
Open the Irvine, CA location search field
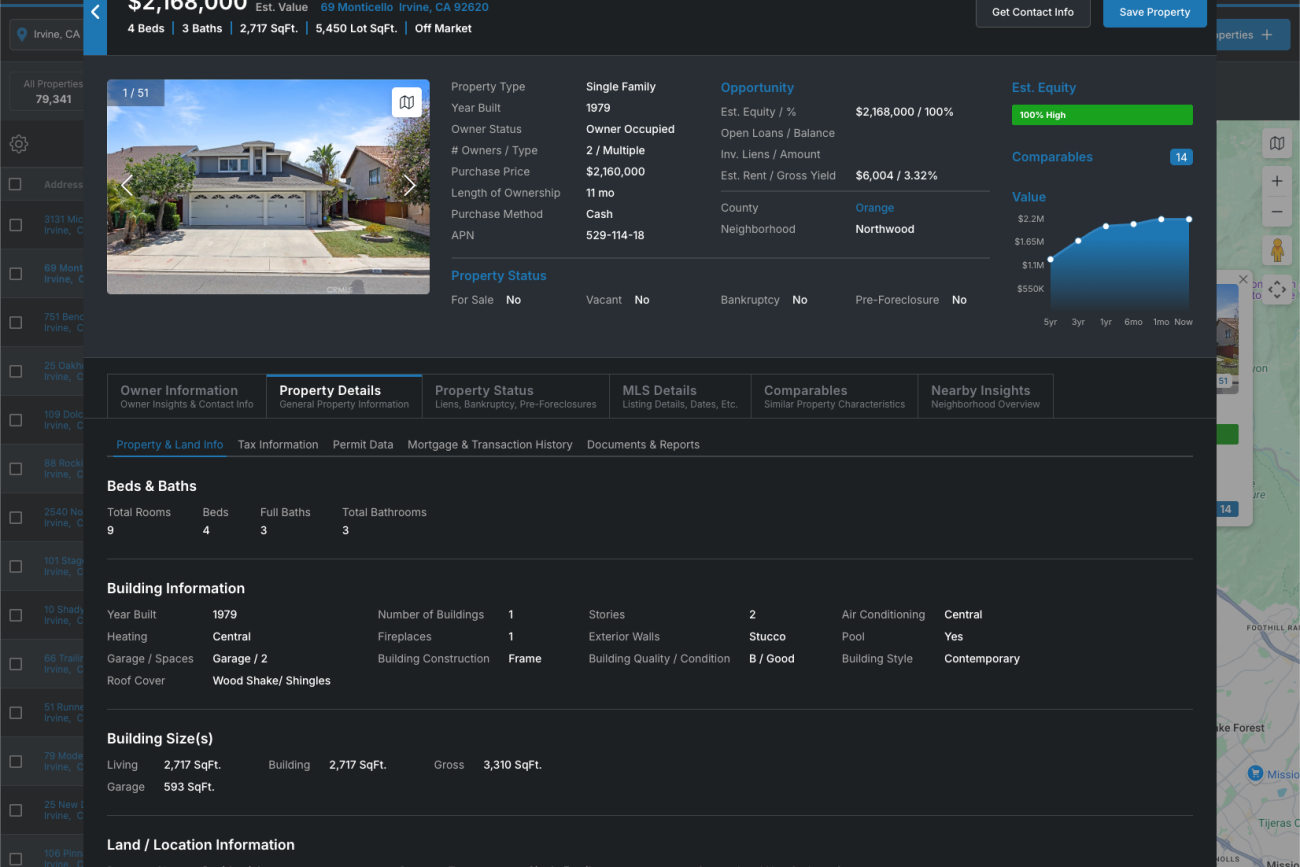point(47,35)
